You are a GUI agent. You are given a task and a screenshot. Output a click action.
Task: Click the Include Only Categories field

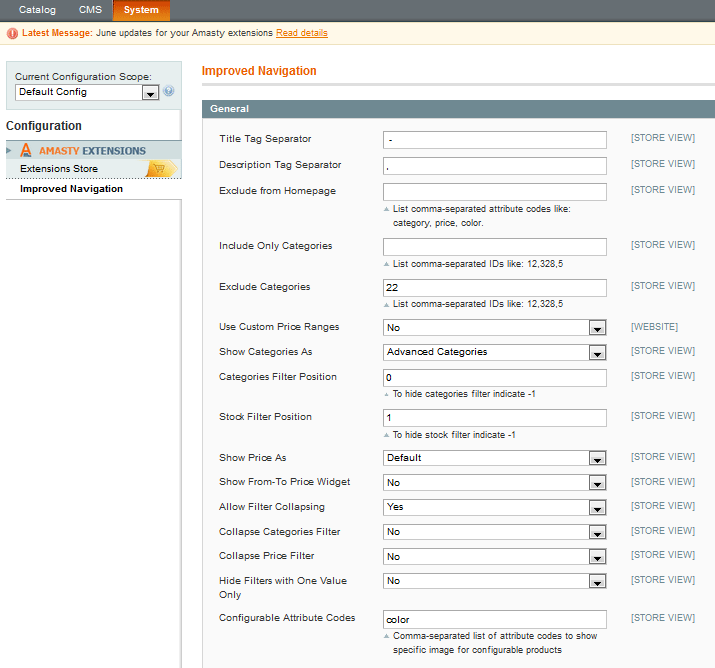(x=495, y=247)
